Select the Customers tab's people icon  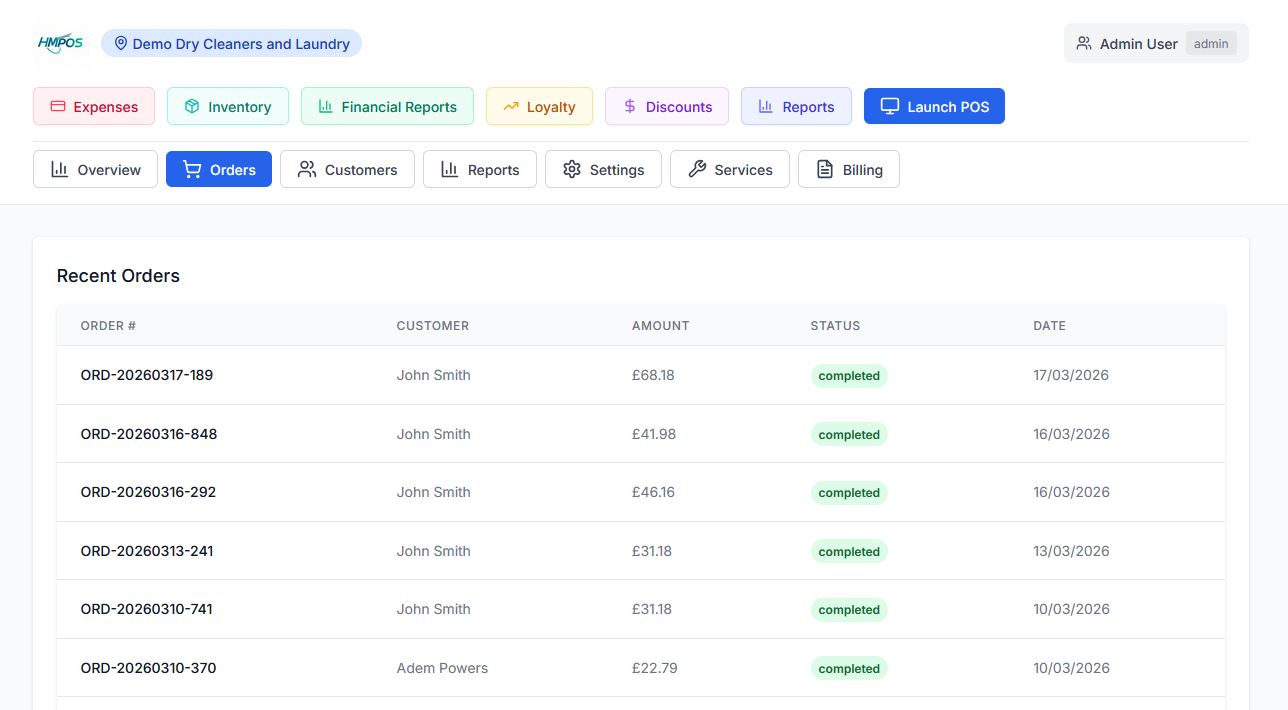pos(307,170)
